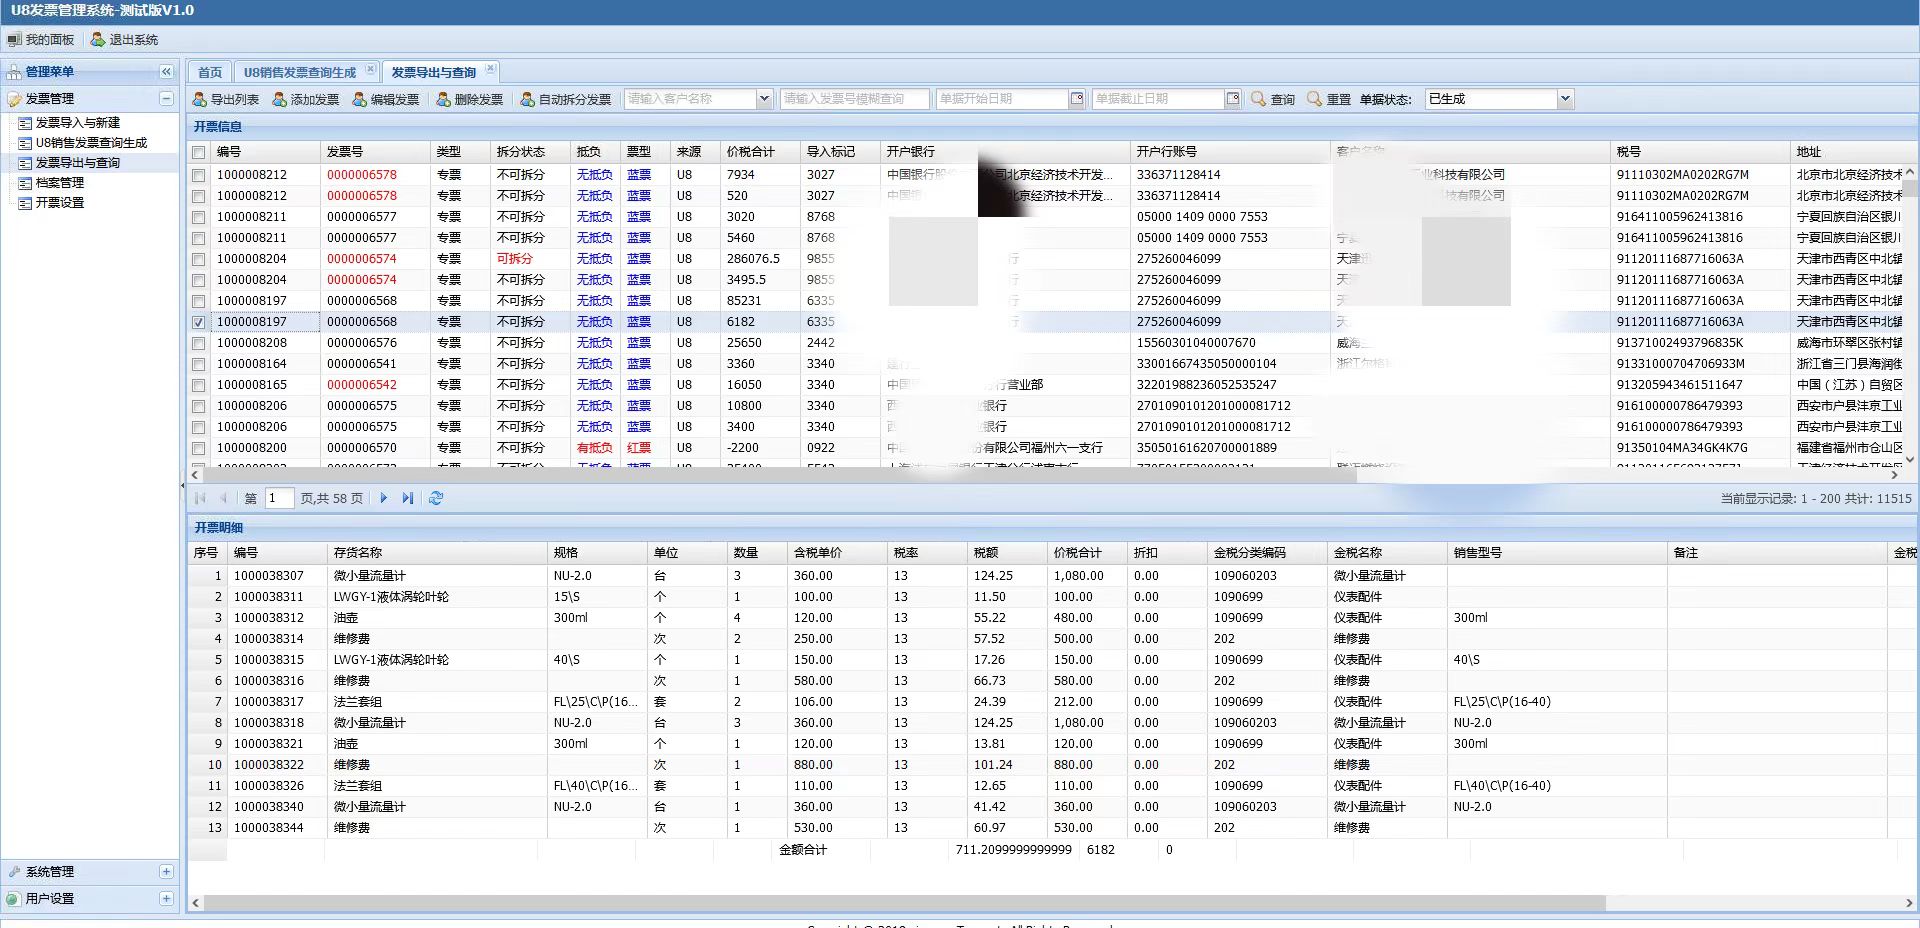1920x928 pixels.
Task: Click the 添加发票 toolbar icon
Action: (280, 99)
